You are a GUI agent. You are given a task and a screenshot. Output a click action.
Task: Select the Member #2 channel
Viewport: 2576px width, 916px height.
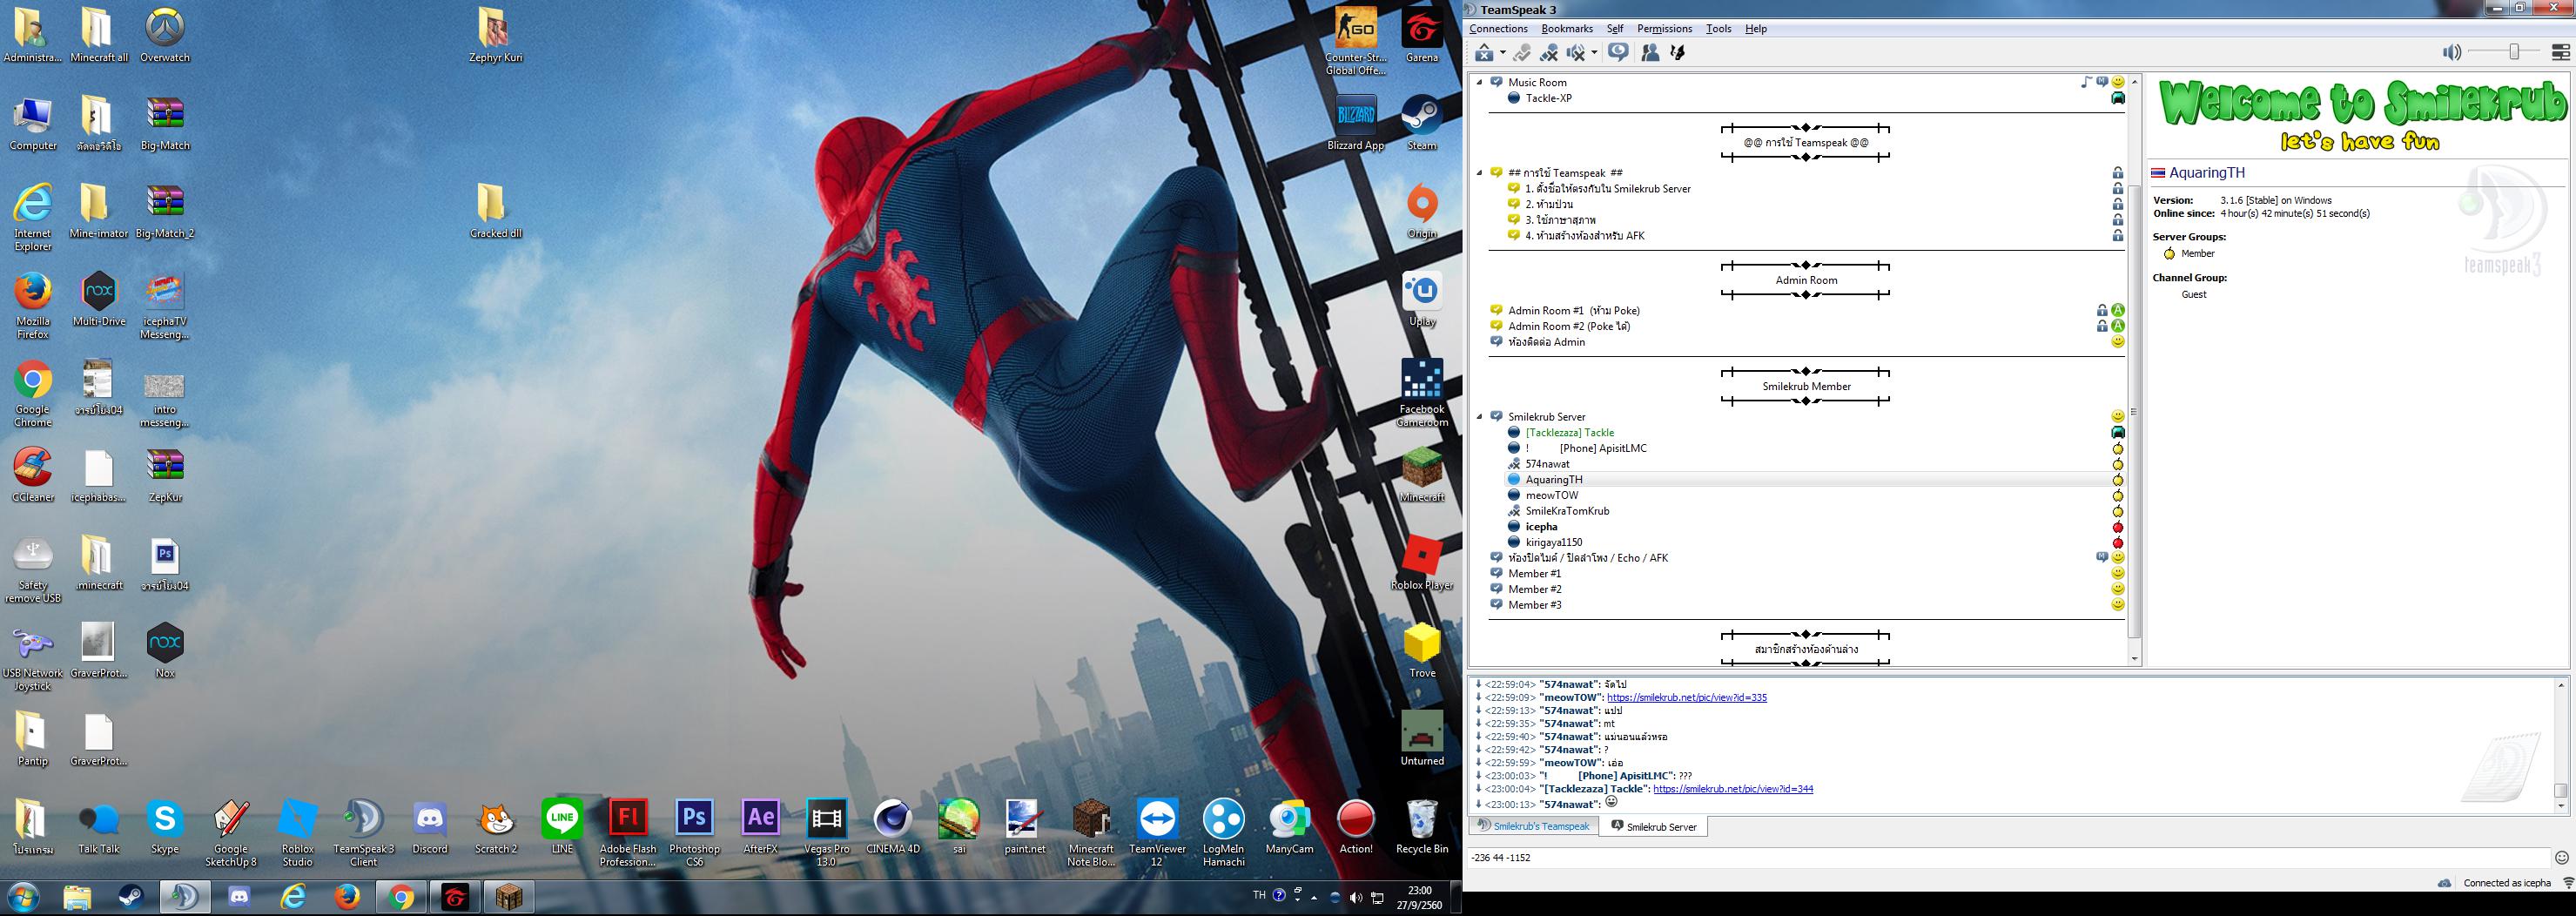coord(1534,589)
